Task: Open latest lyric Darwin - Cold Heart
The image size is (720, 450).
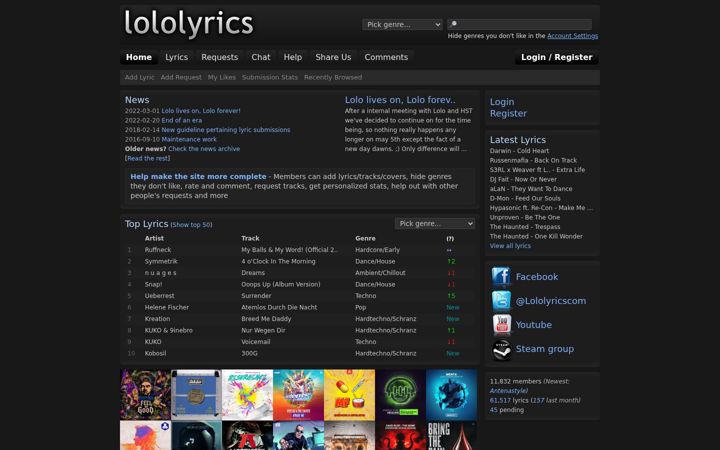Action: tap(519, 151)
